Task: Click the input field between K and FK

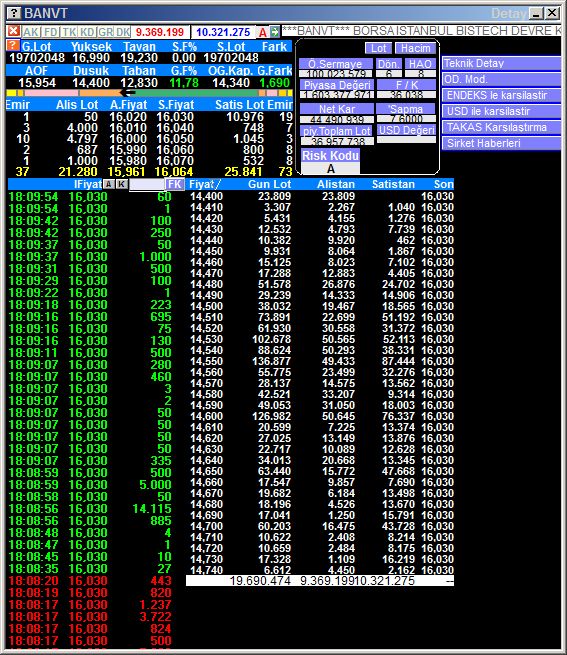Action: pyautogui.click(x=147, y=184)
